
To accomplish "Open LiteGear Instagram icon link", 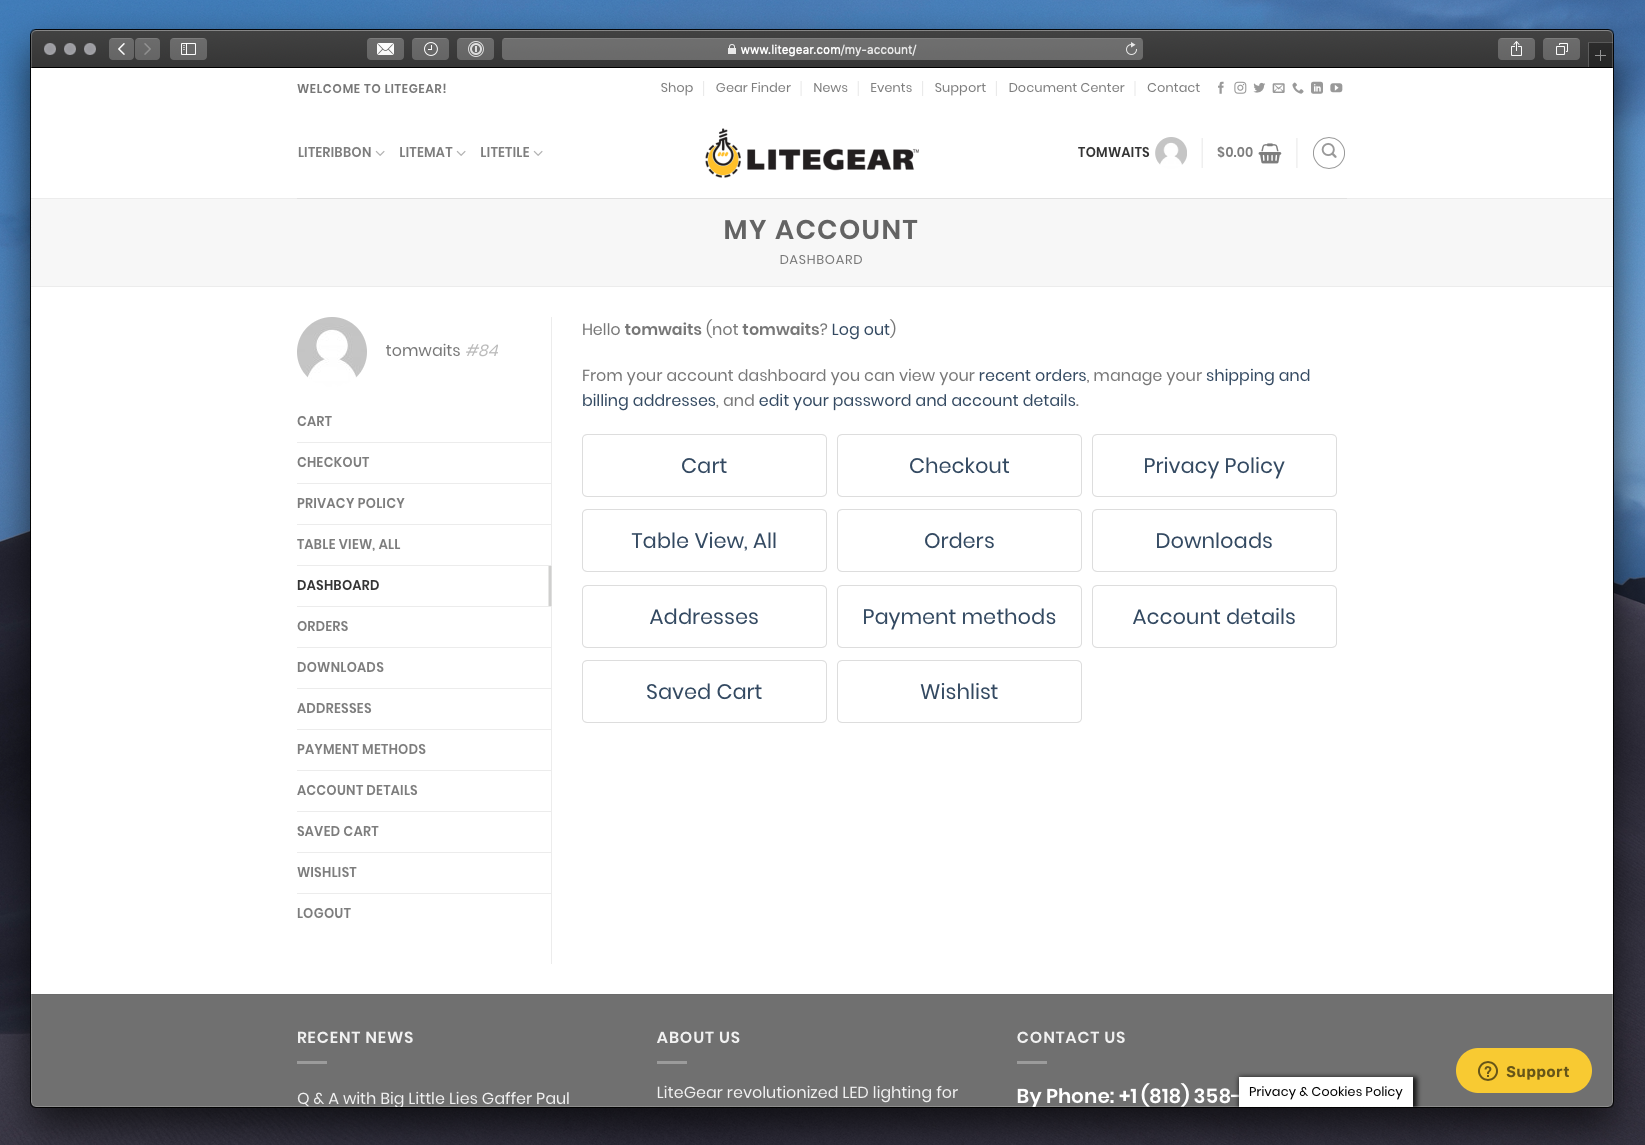I will click(1240, 88).
